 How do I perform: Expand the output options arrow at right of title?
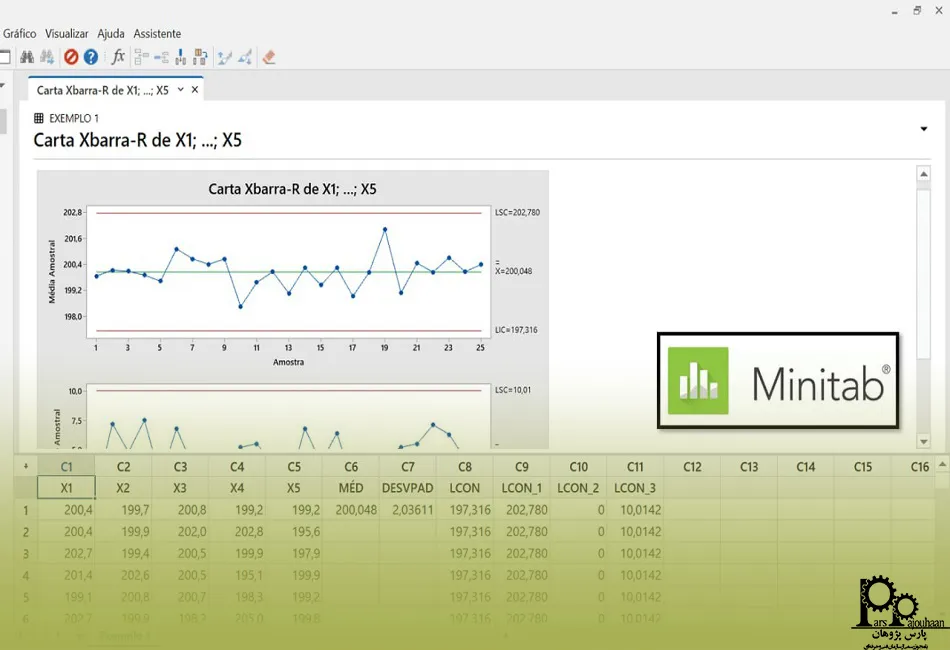pos(923,129)
